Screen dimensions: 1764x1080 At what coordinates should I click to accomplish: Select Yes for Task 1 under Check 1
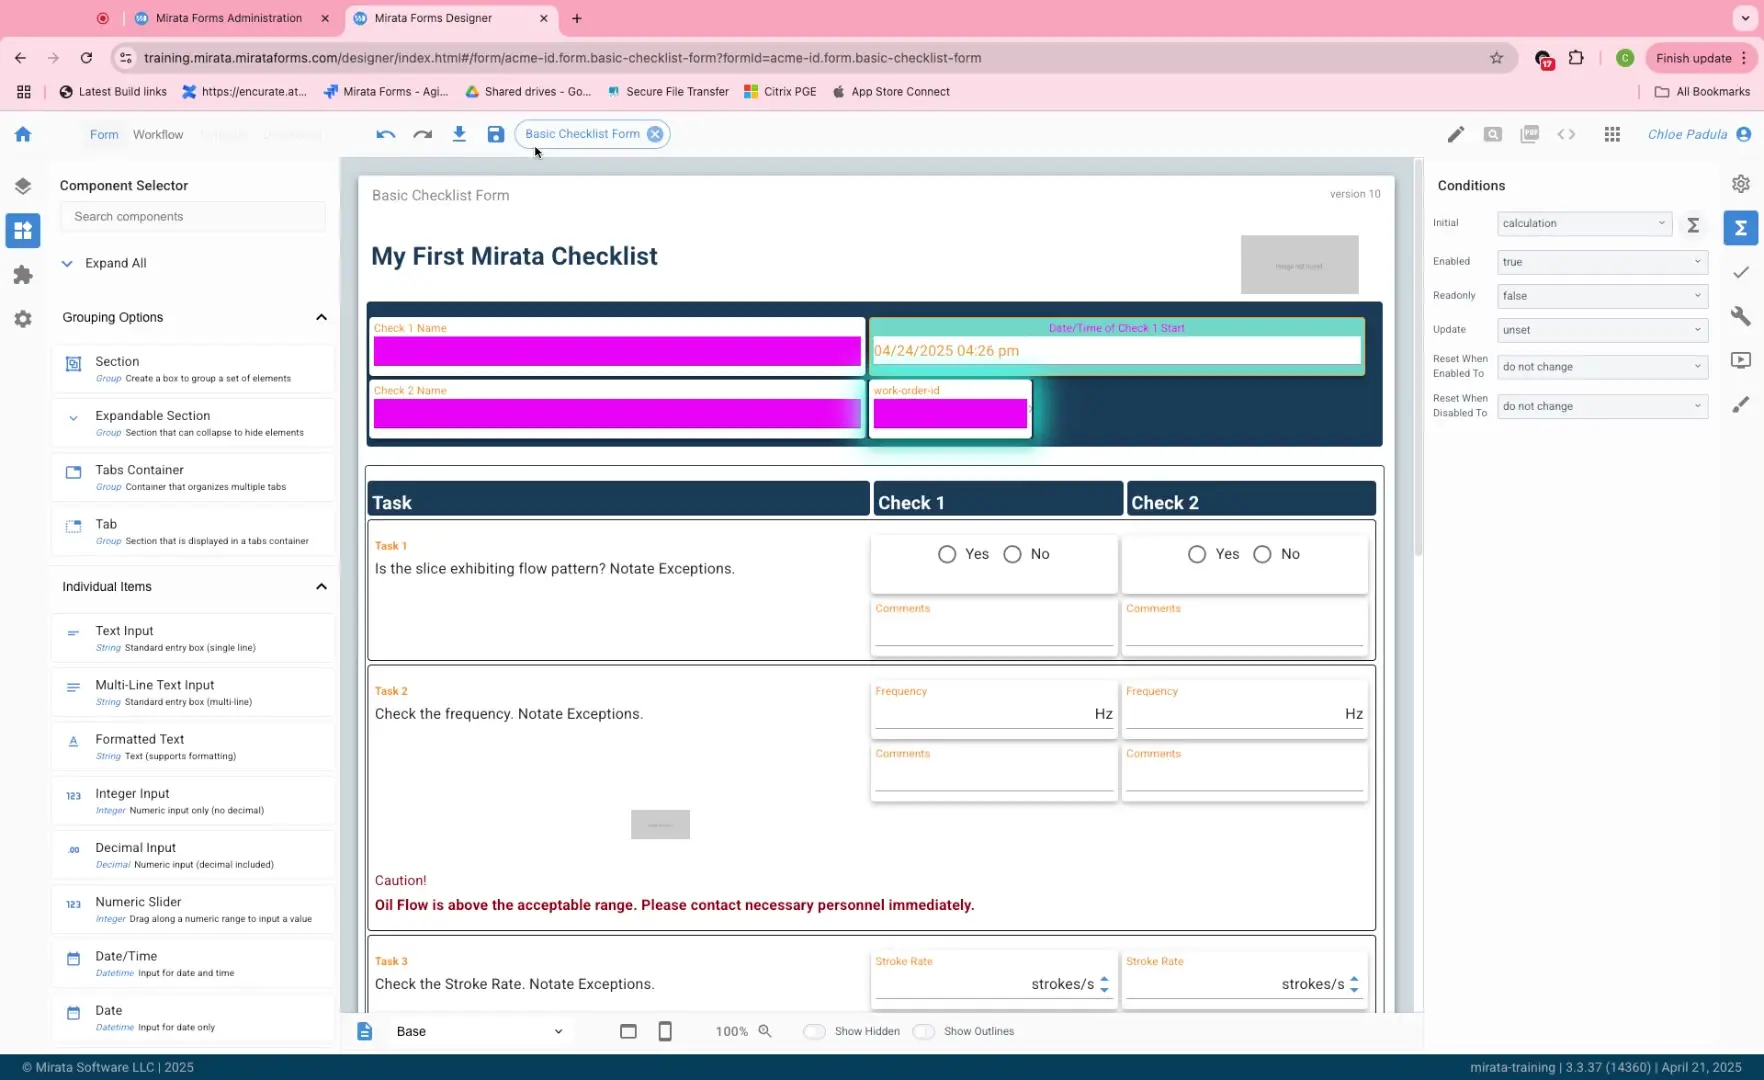coord(947,554)
